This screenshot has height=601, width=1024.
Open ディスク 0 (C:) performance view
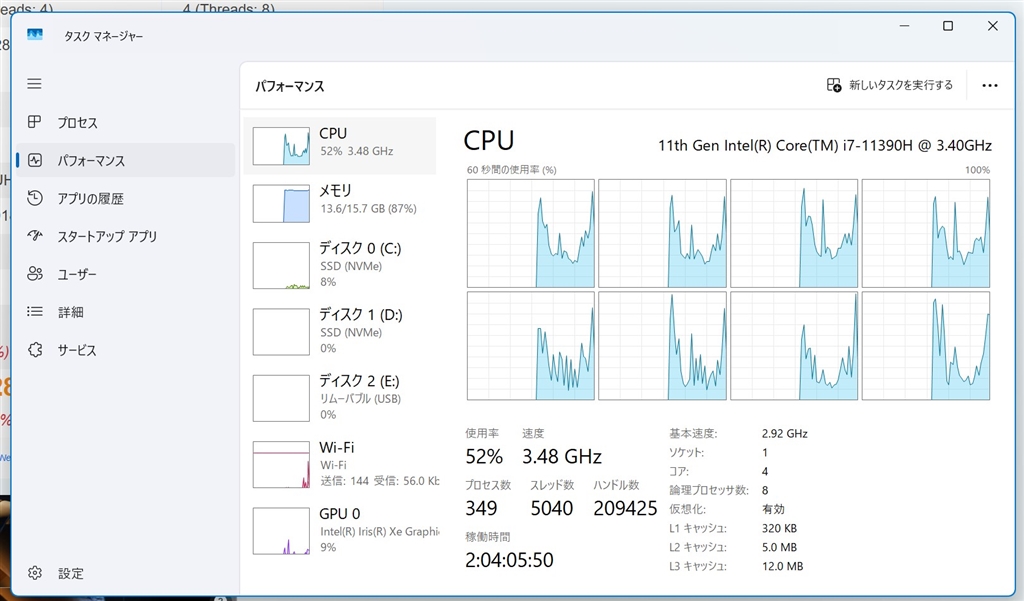340,265
